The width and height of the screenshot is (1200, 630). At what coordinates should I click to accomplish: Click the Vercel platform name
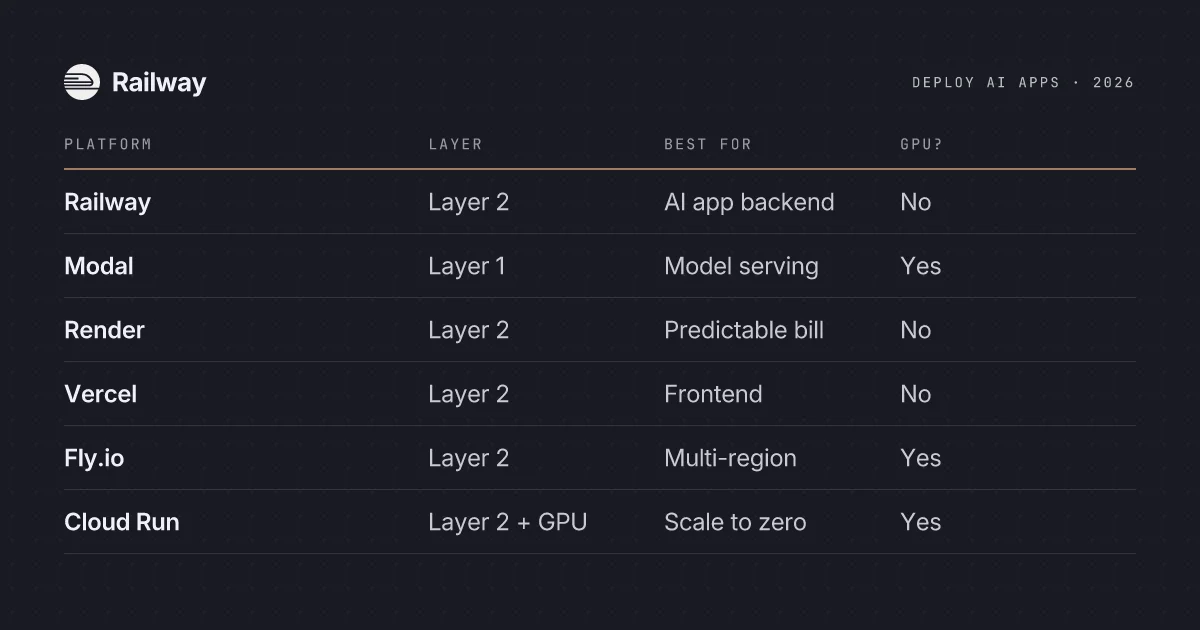click(100, 394)
